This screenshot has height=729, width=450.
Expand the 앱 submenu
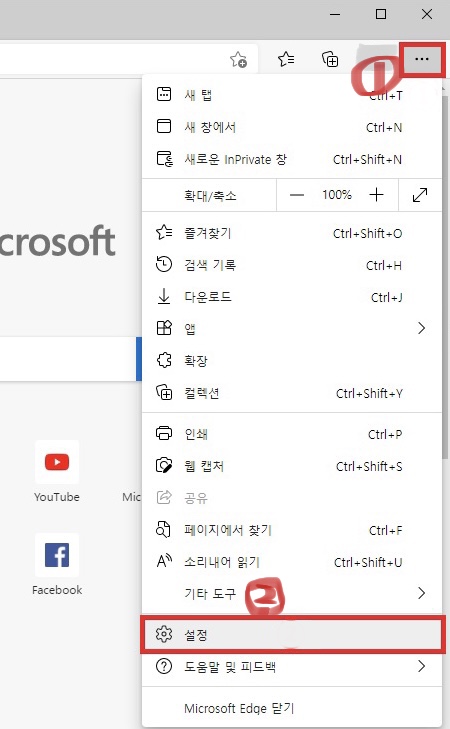click(291, 329)
